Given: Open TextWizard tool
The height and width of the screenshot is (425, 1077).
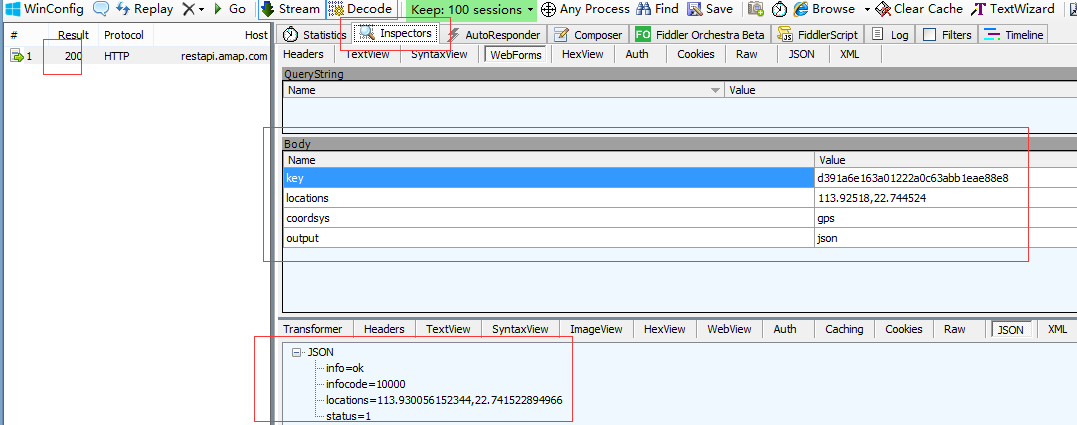Looking at the screenshot, I should click(1013, 9).
